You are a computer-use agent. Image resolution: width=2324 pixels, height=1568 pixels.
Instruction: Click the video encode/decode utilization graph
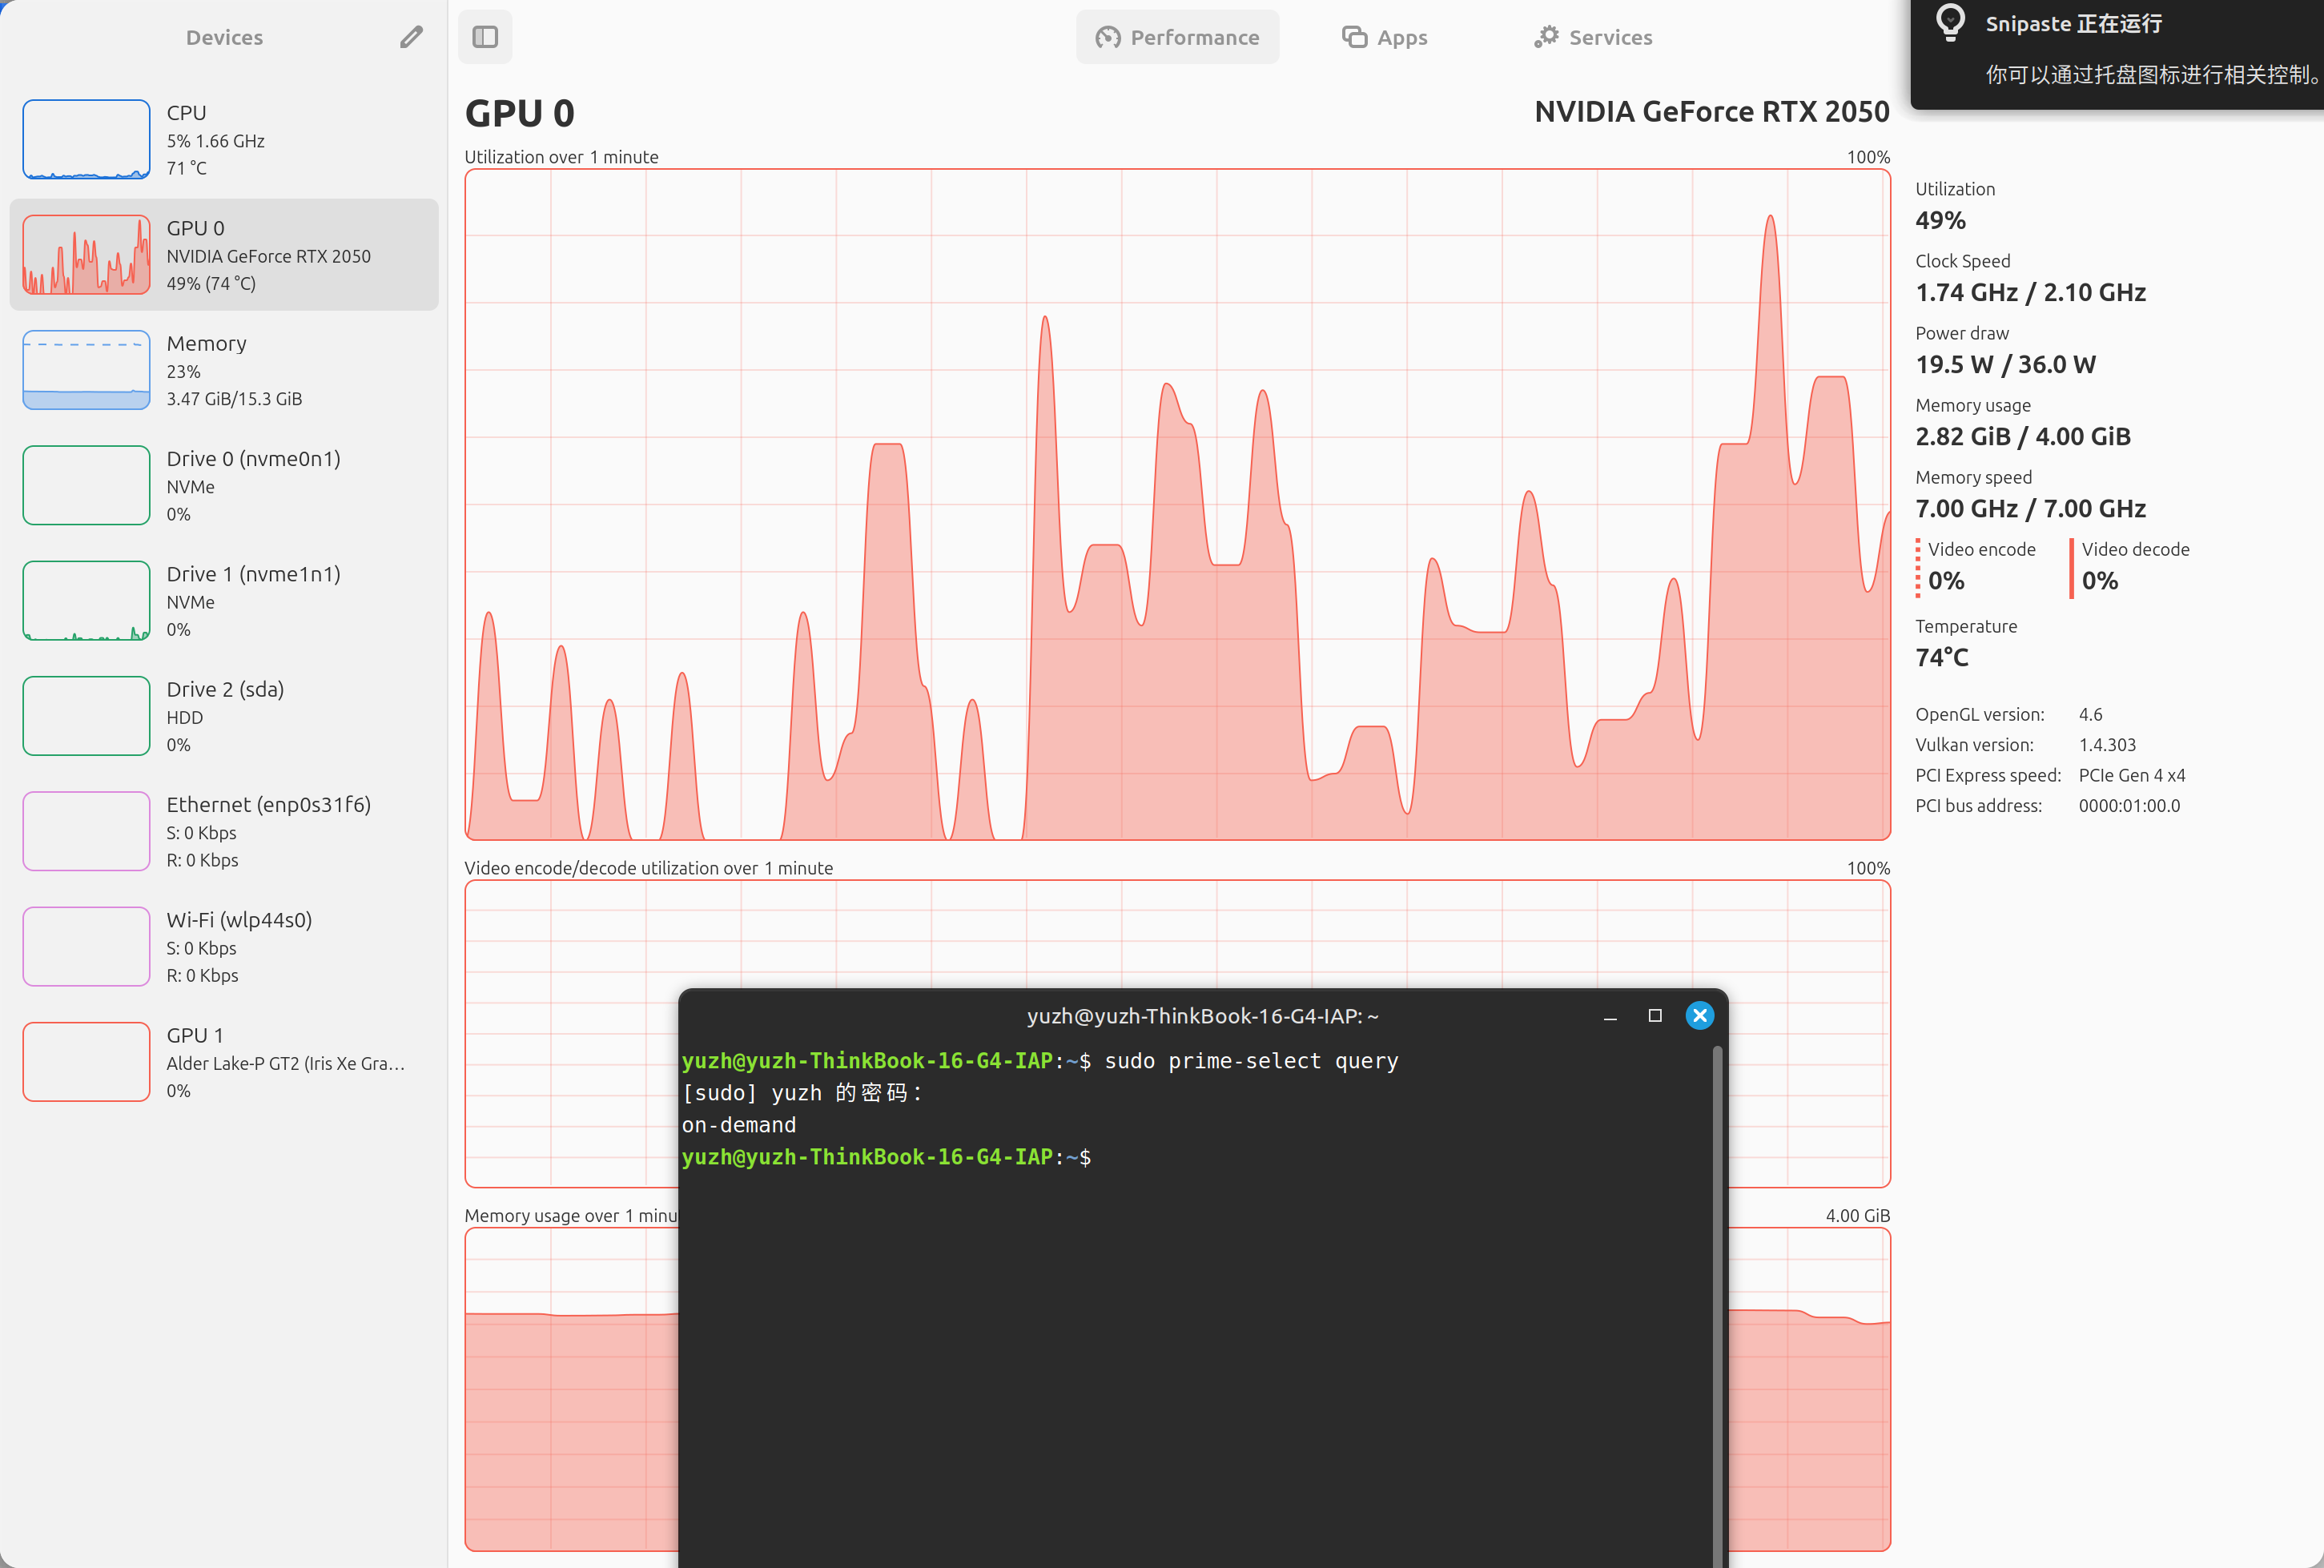click(1177, 935)
